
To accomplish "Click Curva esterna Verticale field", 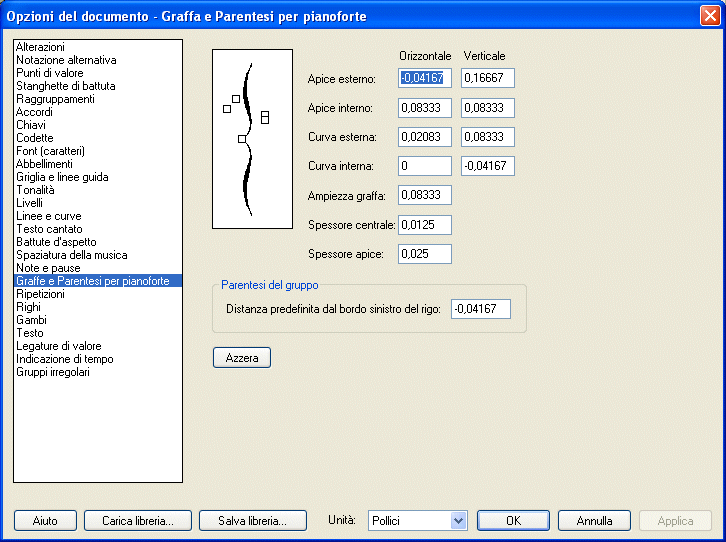I will pyautogui.click(x=488, y=137).
